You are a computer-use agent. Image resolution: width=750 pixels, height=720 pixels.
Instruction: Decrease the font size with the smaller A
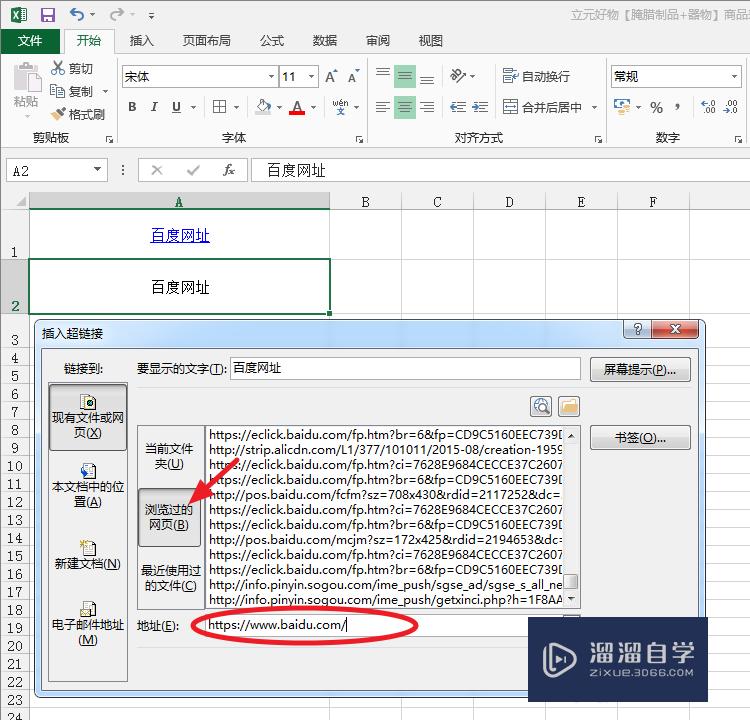click(x=353, y=77)
